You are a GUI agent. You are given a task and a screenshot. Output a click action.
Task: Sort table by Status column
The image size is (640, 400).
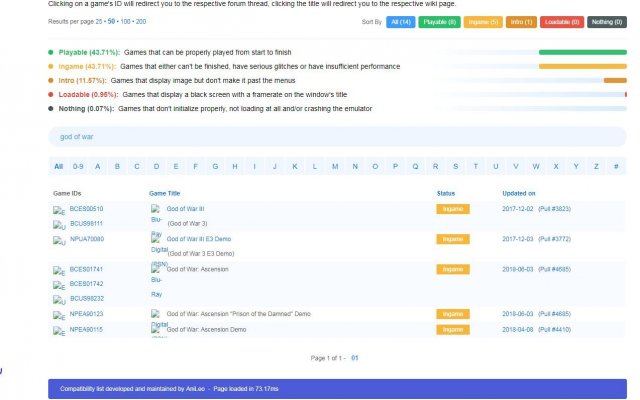446,193
